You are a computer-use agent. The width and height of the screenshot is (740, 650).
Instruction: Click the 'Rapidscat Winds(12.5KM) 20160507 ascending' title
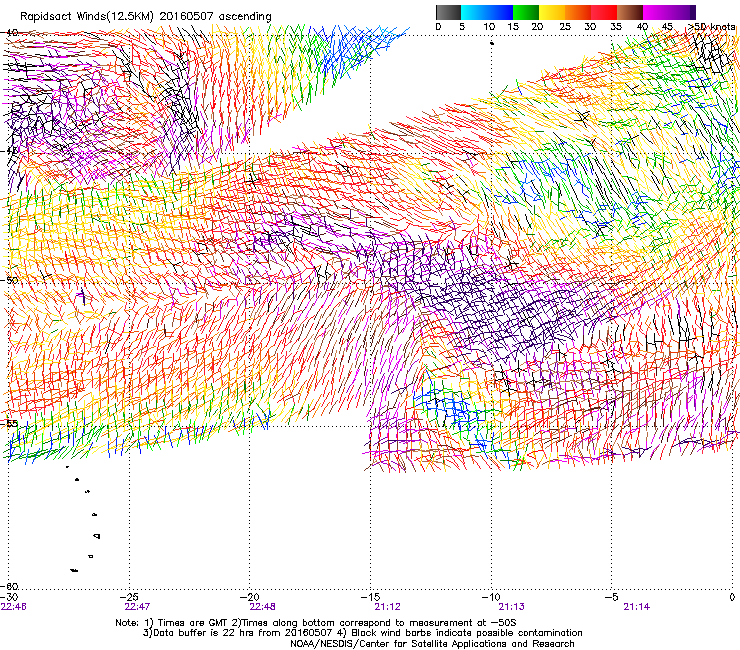[146, 17]
